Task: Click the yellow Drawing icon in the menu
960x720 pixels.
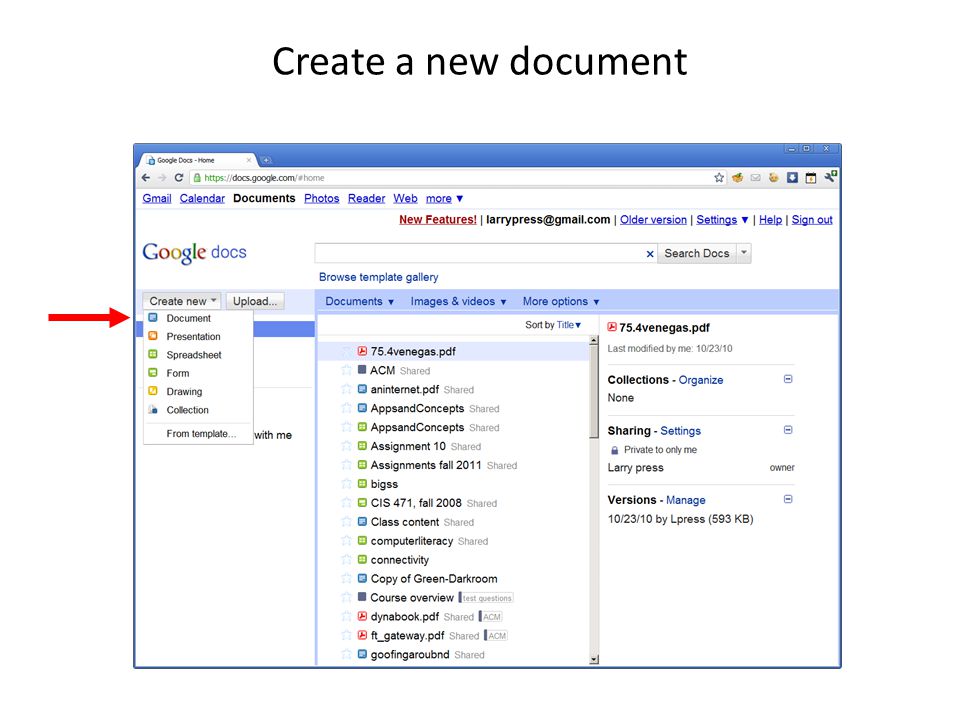Action: point(153,391)
